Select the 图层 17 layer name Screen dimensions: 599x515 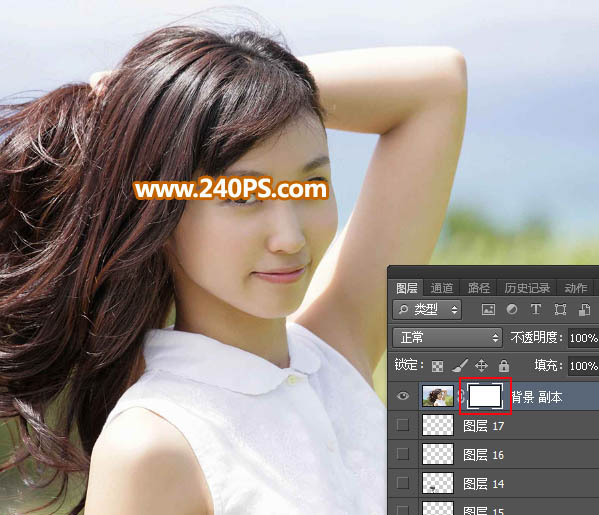(484, 426)
